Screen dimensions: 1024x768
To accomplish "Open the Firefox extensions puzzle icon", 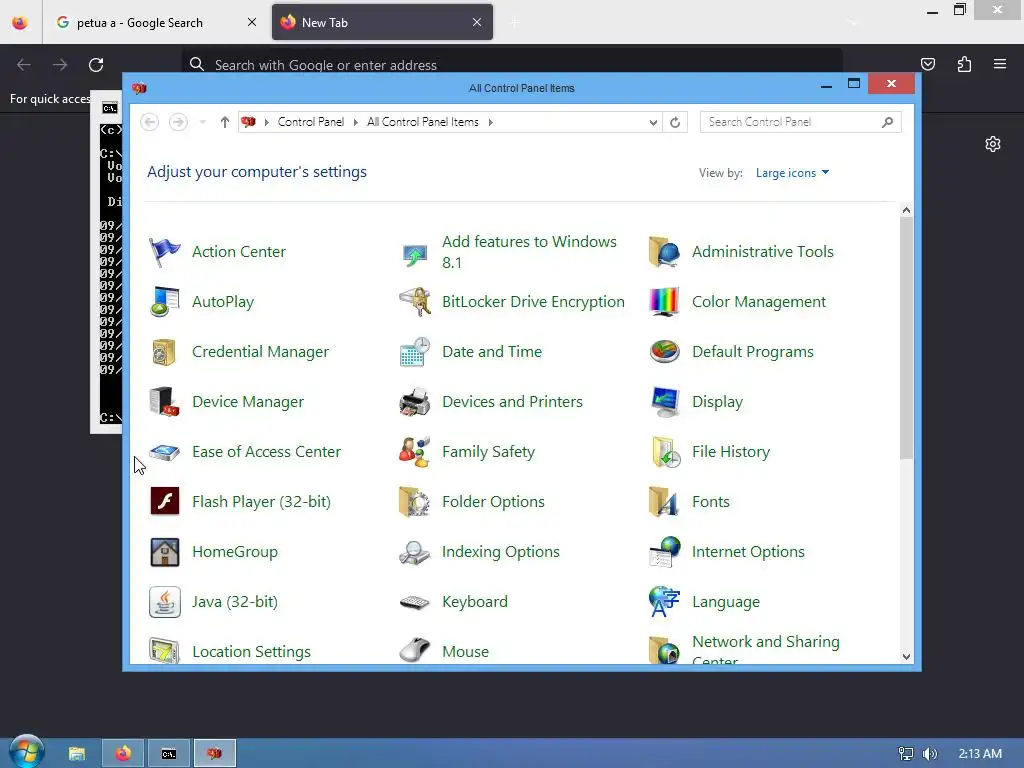I will [964, 64].
